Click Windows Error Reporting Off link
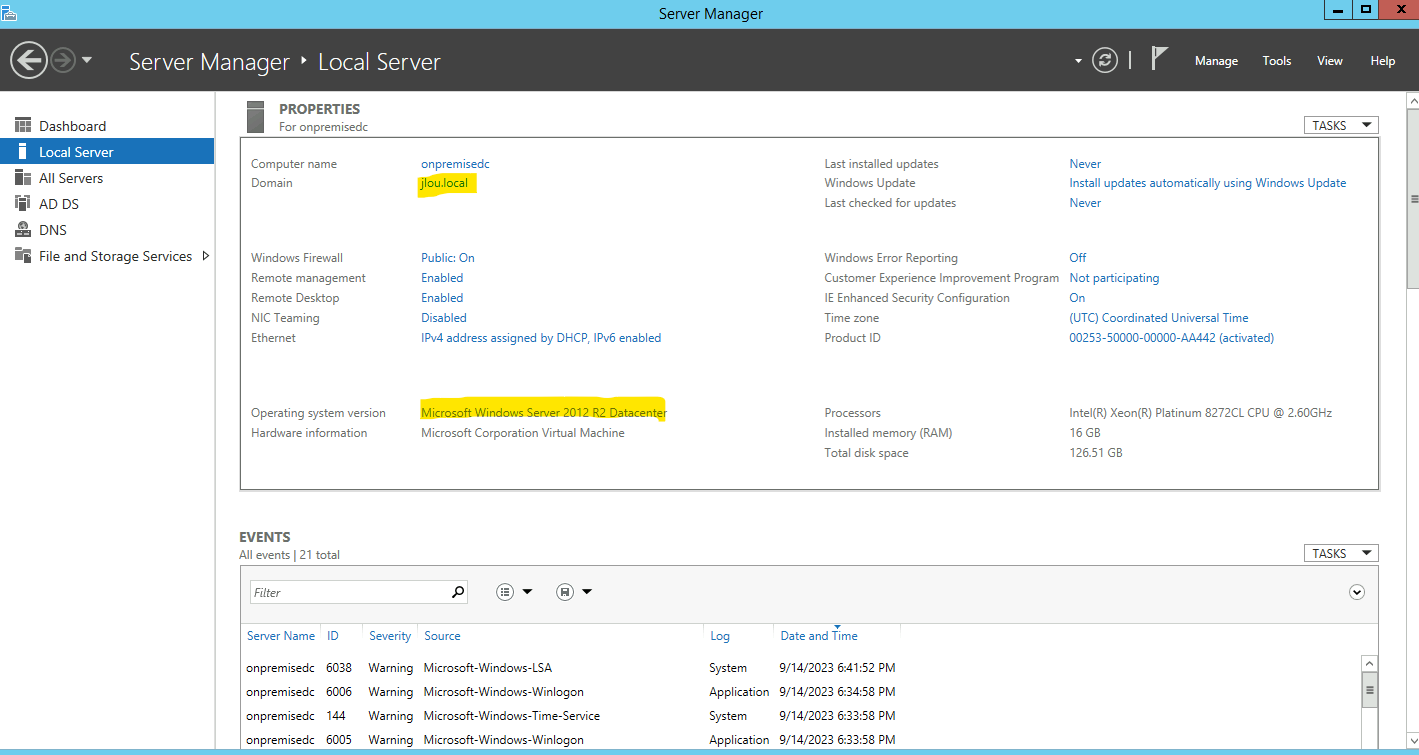This screenshot has height=755, width=1419. pyautogui.click(x=1078, y=258)
